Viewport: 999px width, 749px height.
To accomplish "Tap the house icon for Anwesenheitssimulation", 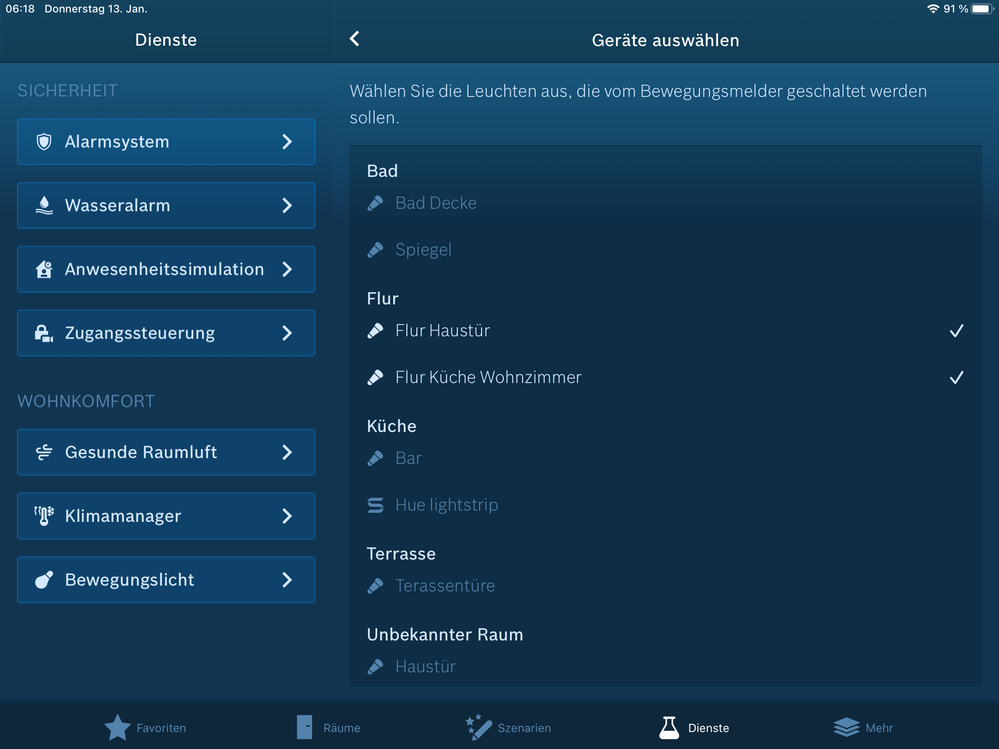I will coord(44,270).
